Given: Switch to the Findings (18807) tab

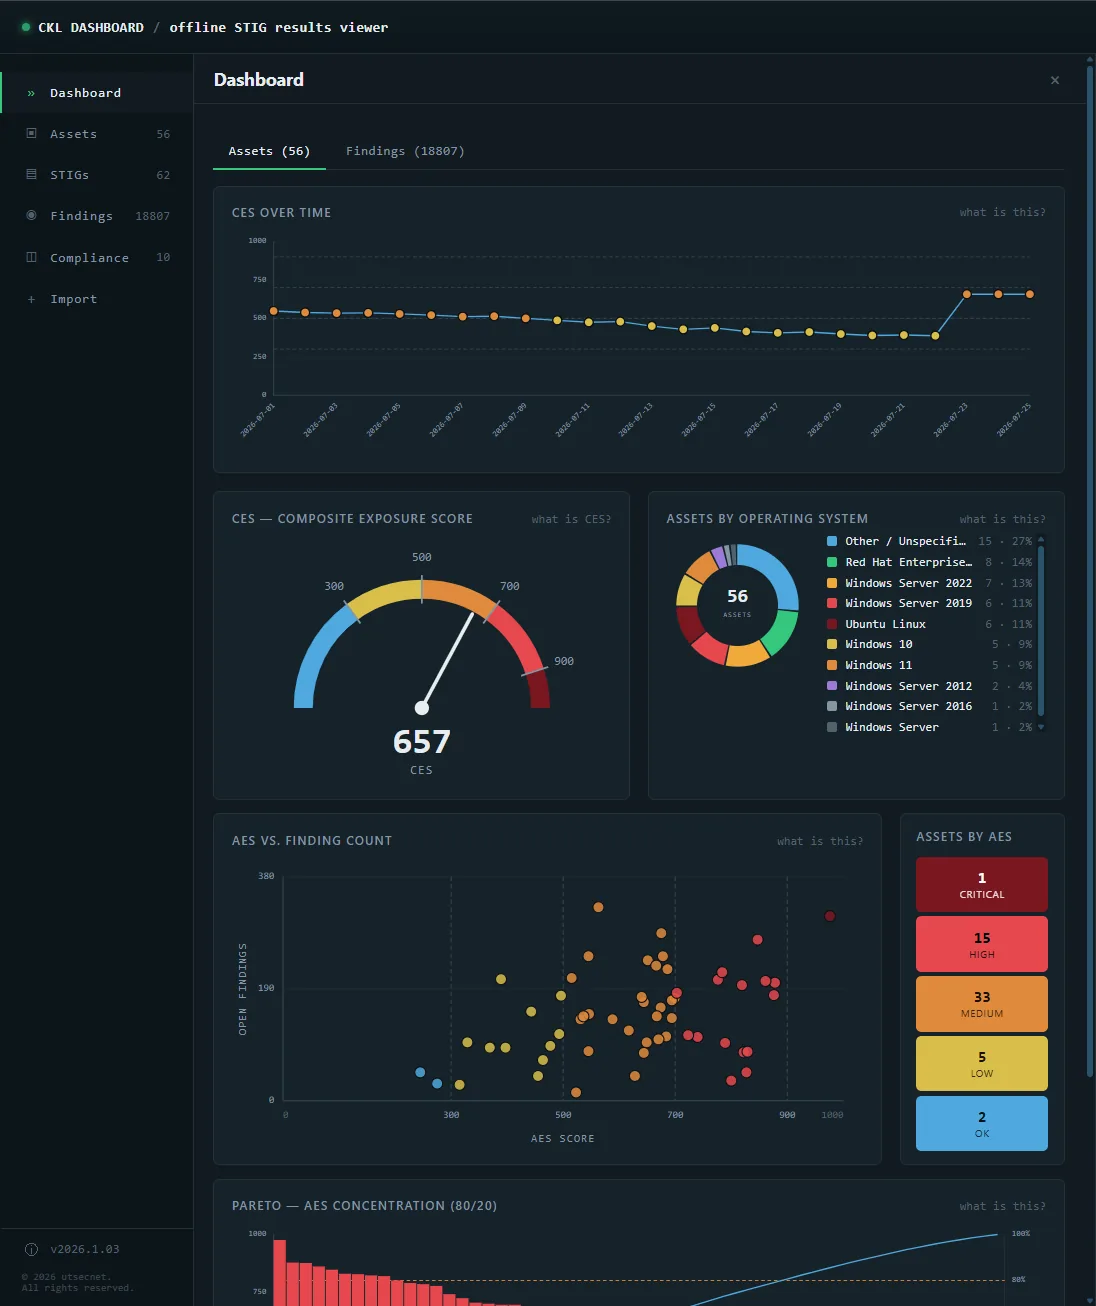Looking at the screenshot, I should tap(405, 151).
